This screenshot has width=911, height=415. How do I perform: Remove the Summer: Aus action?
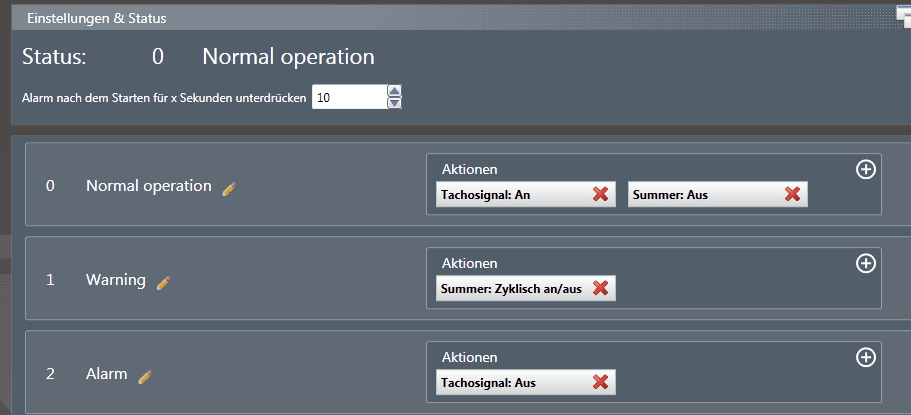(792, 194)
